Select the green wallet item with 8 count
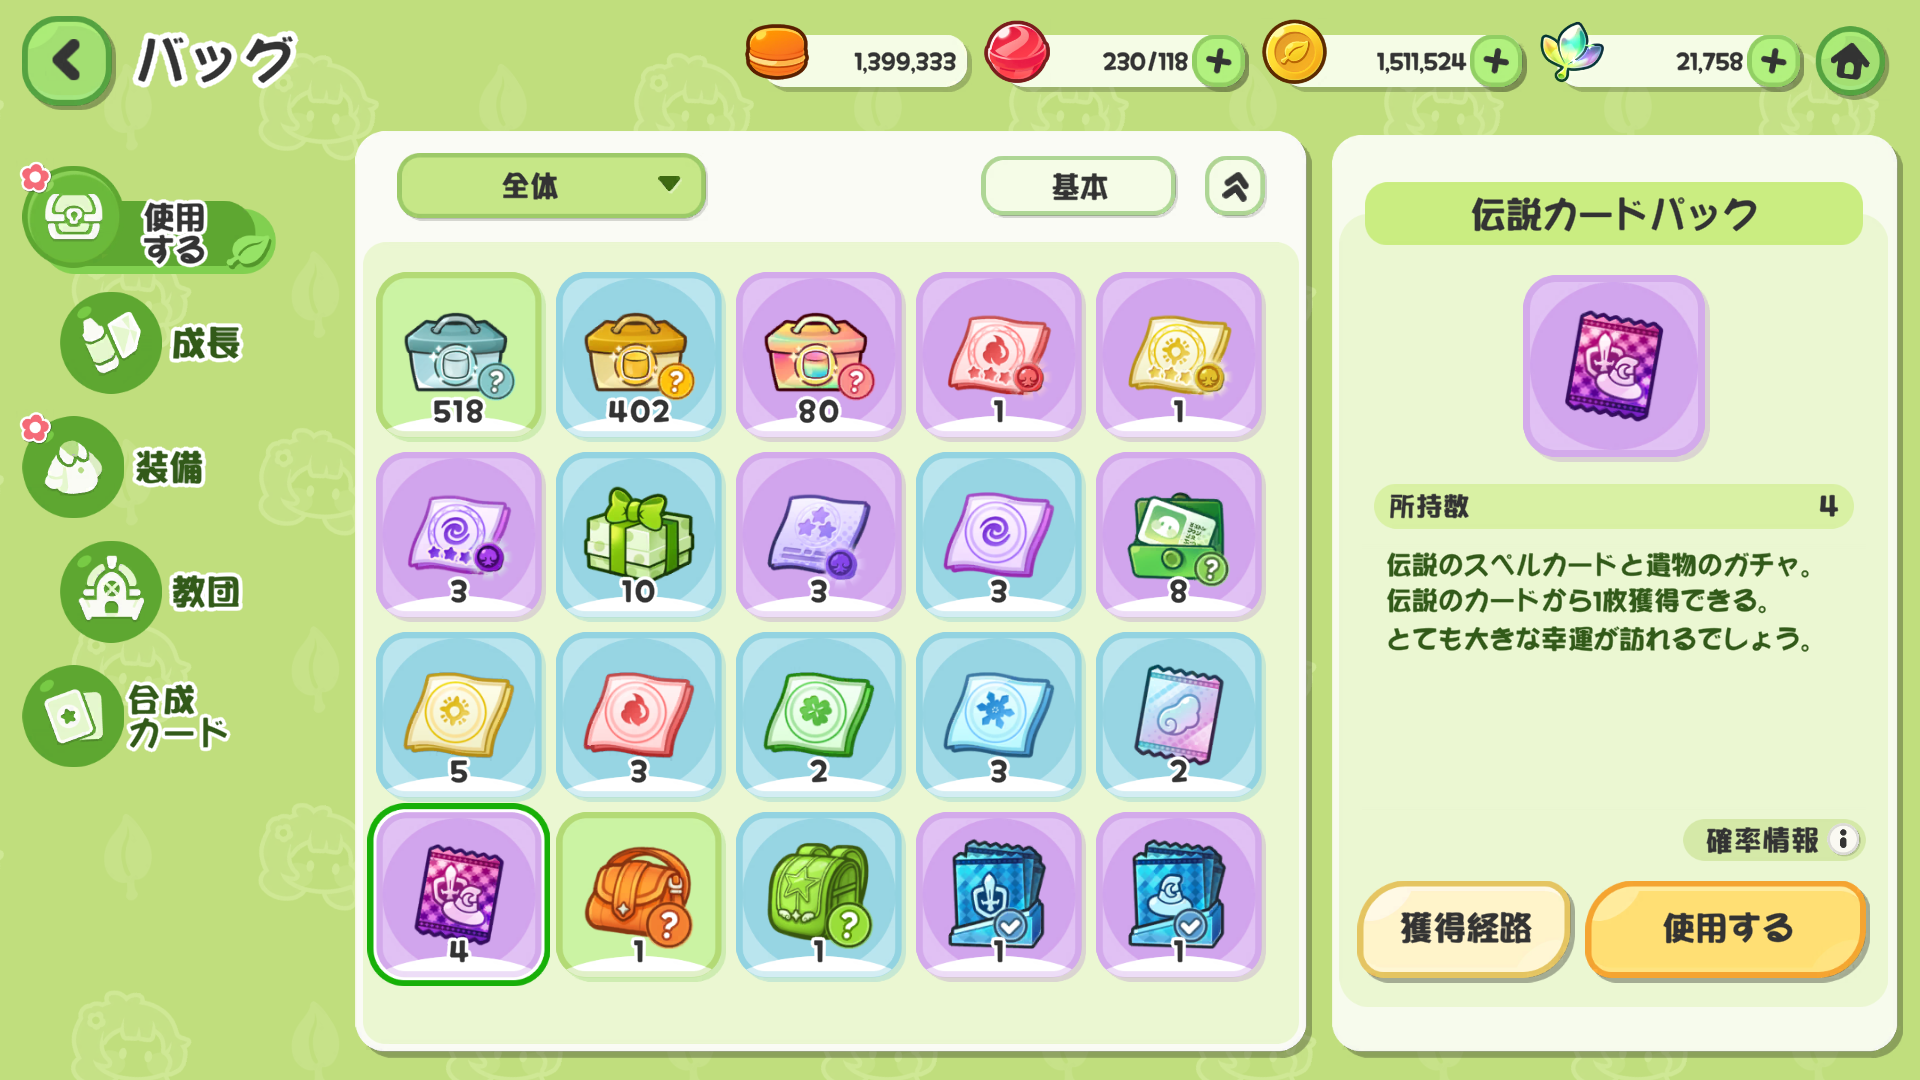Image resolution: width=1920 pixels, height=1080 pixels. [1179, 535]
